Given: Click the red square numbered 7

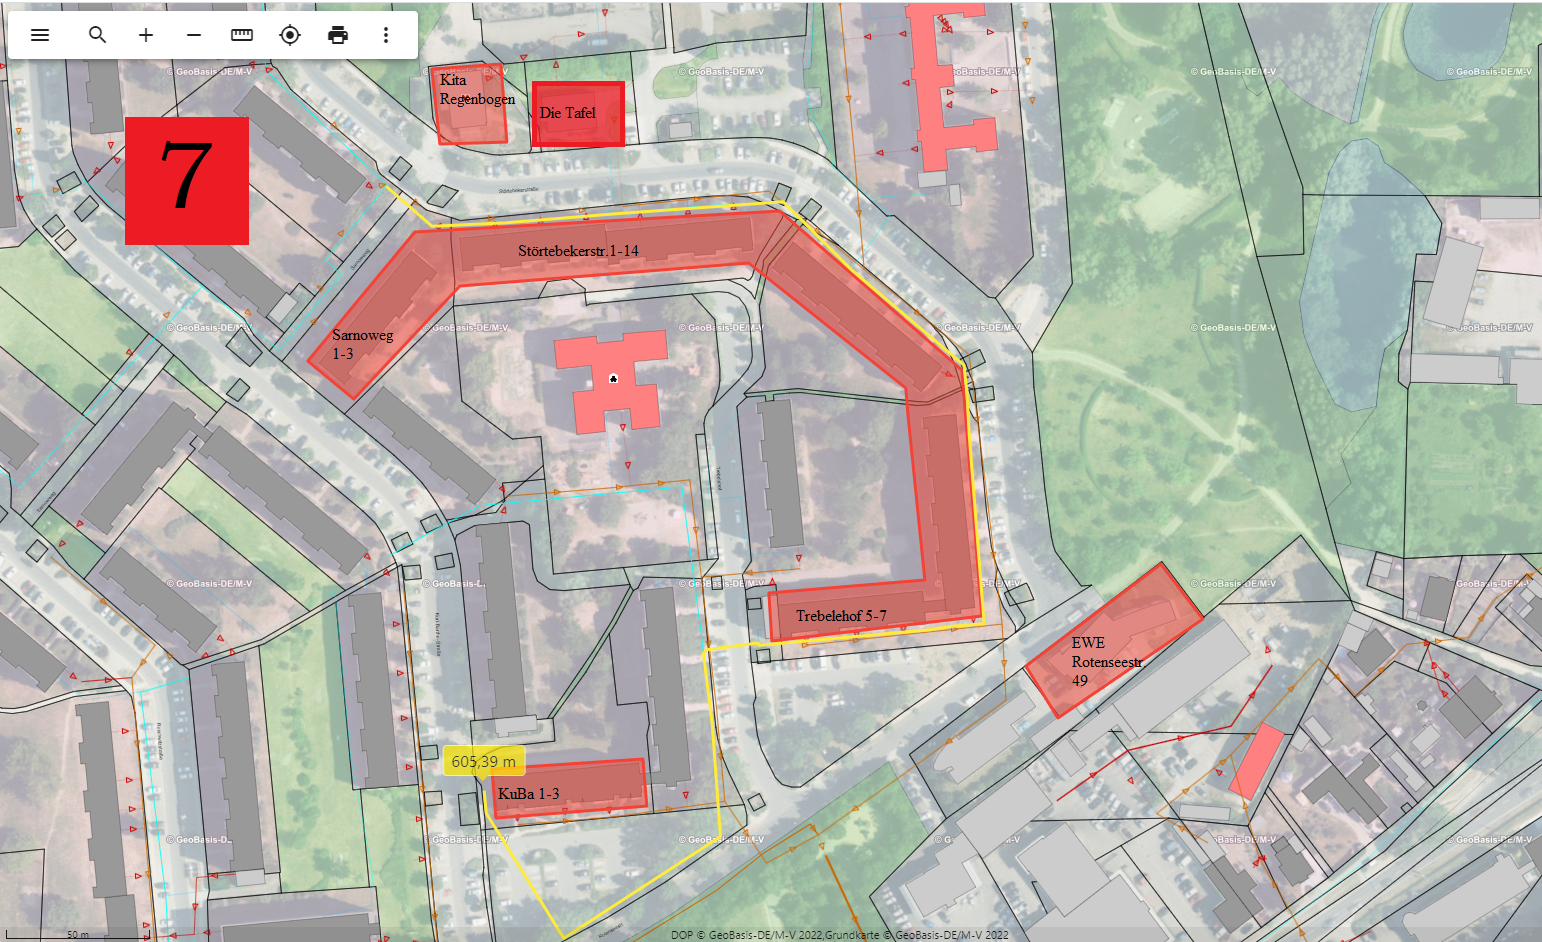Looking at the screenshot, I should [x=187, y=180].
